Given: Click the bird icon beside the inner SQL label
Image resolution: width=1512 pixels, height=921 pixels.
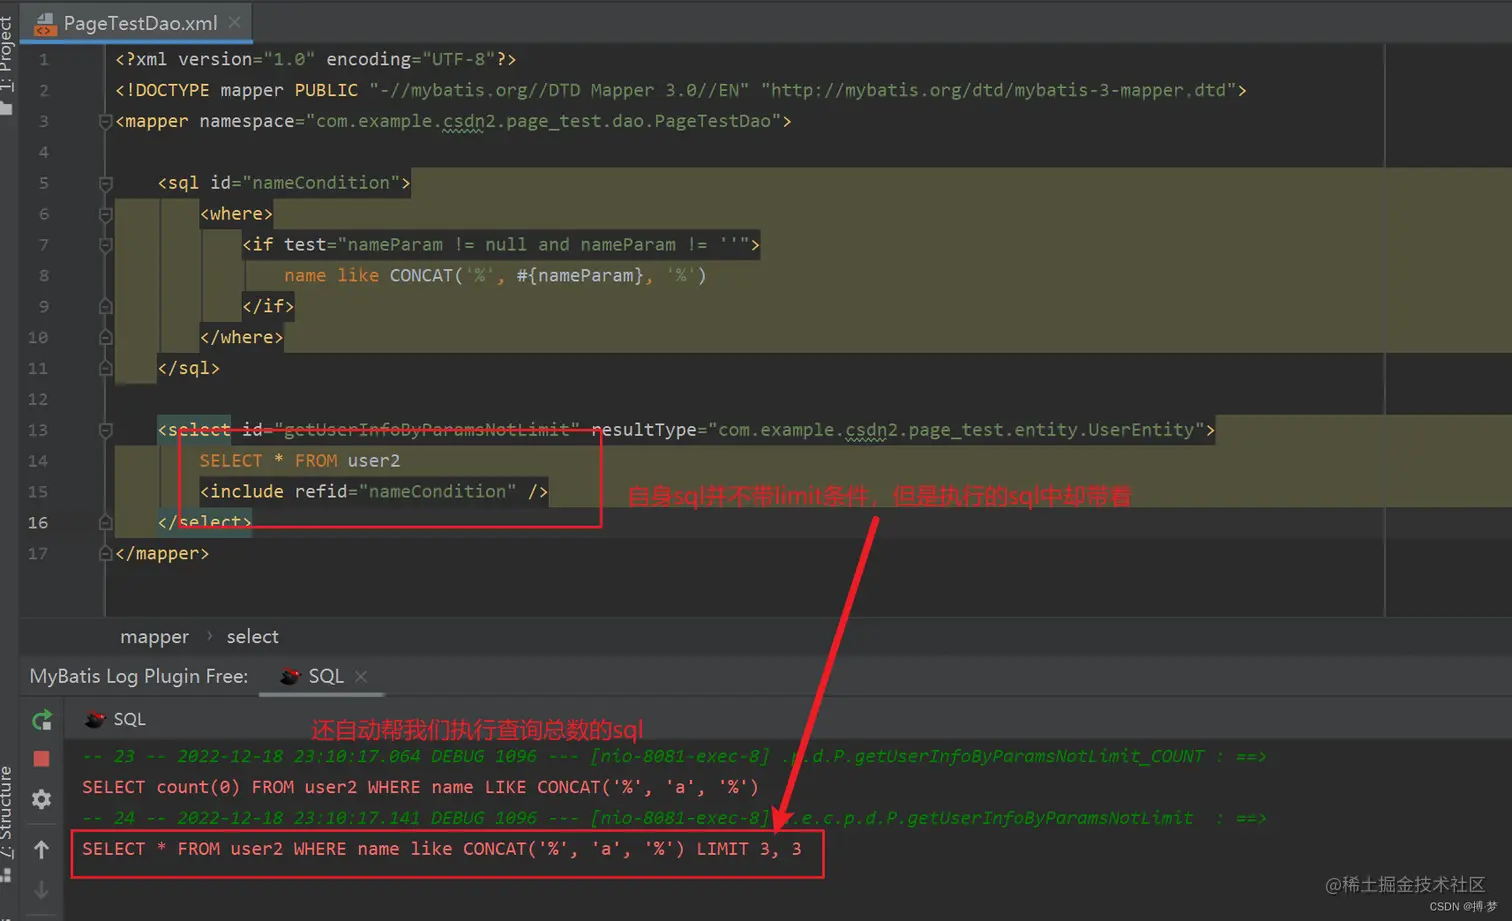Looking at the screenshot, I should (95, 719).
